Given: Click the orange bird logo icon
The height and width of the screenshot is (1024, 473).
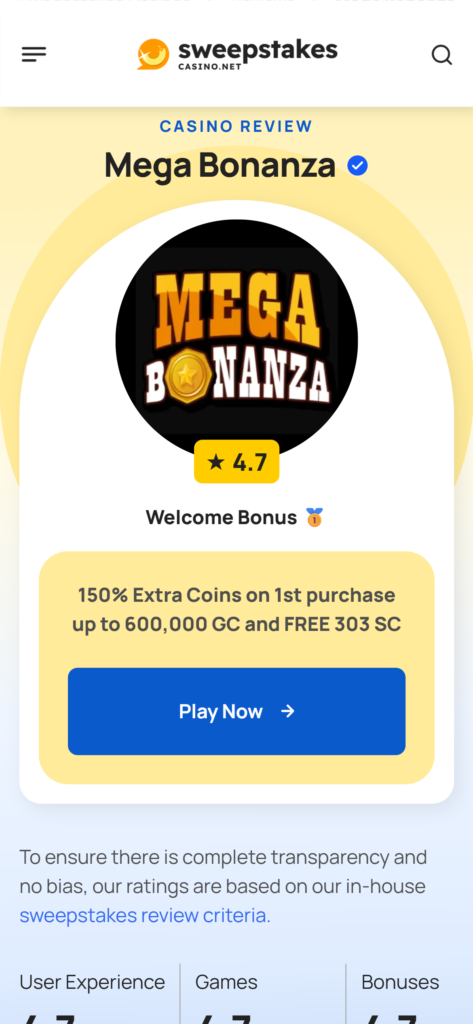Looking at the screenshot, I should (153, 54).
